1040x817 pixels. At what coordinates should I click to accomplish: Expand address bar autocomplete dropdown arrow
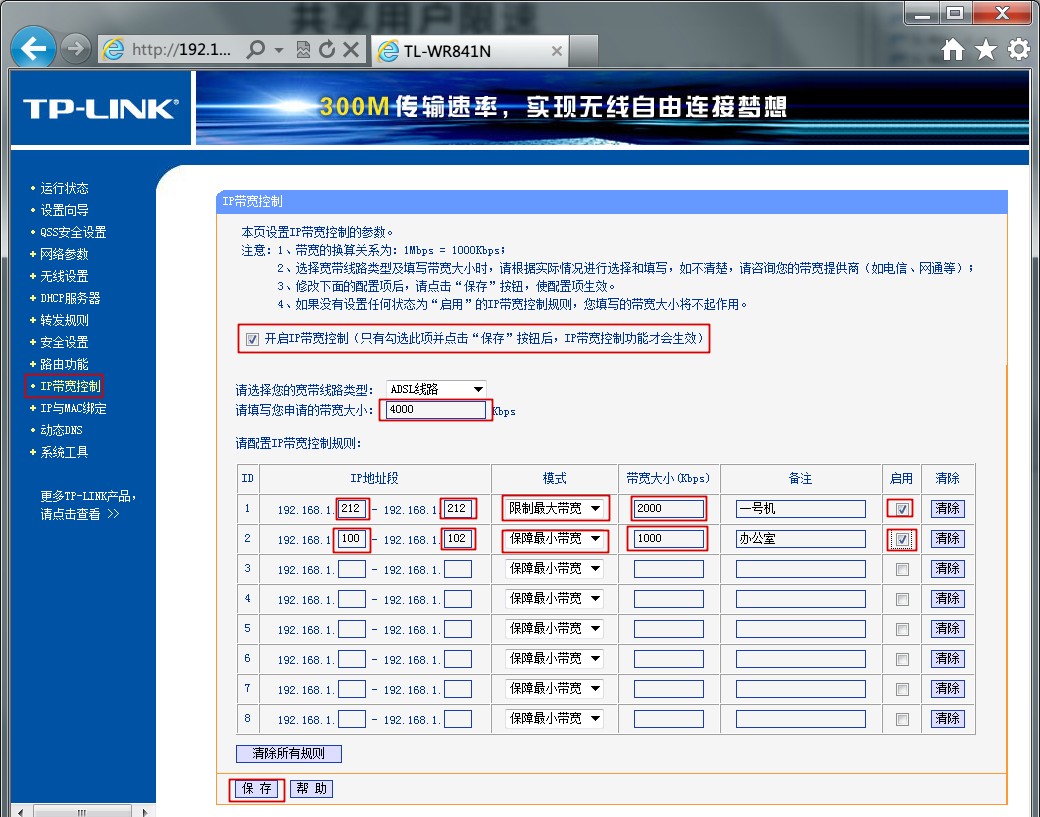click(x=279, y=50)
